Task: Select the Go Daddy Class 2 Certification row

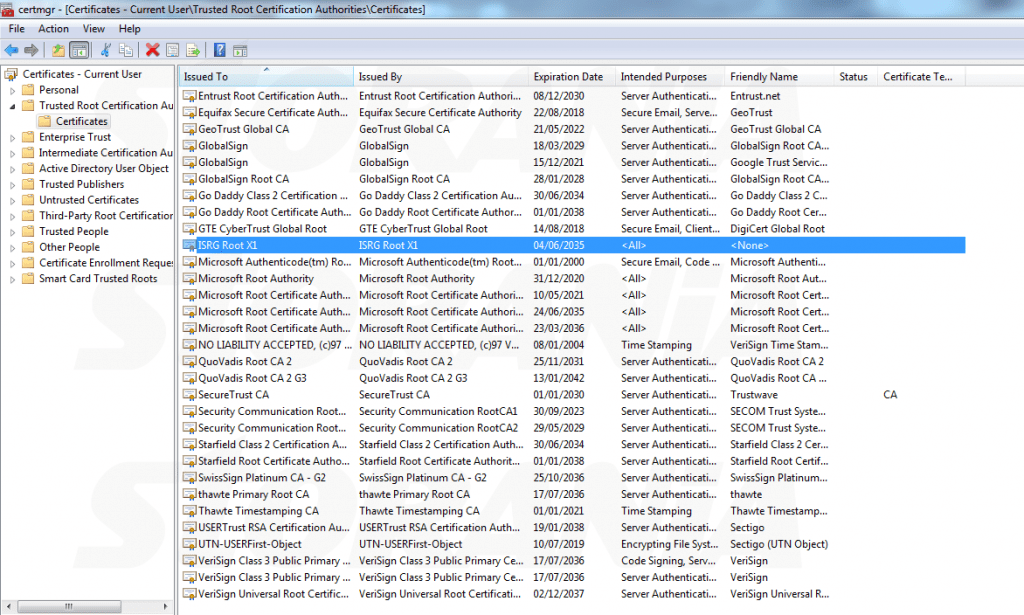Action: coord(572,196)
